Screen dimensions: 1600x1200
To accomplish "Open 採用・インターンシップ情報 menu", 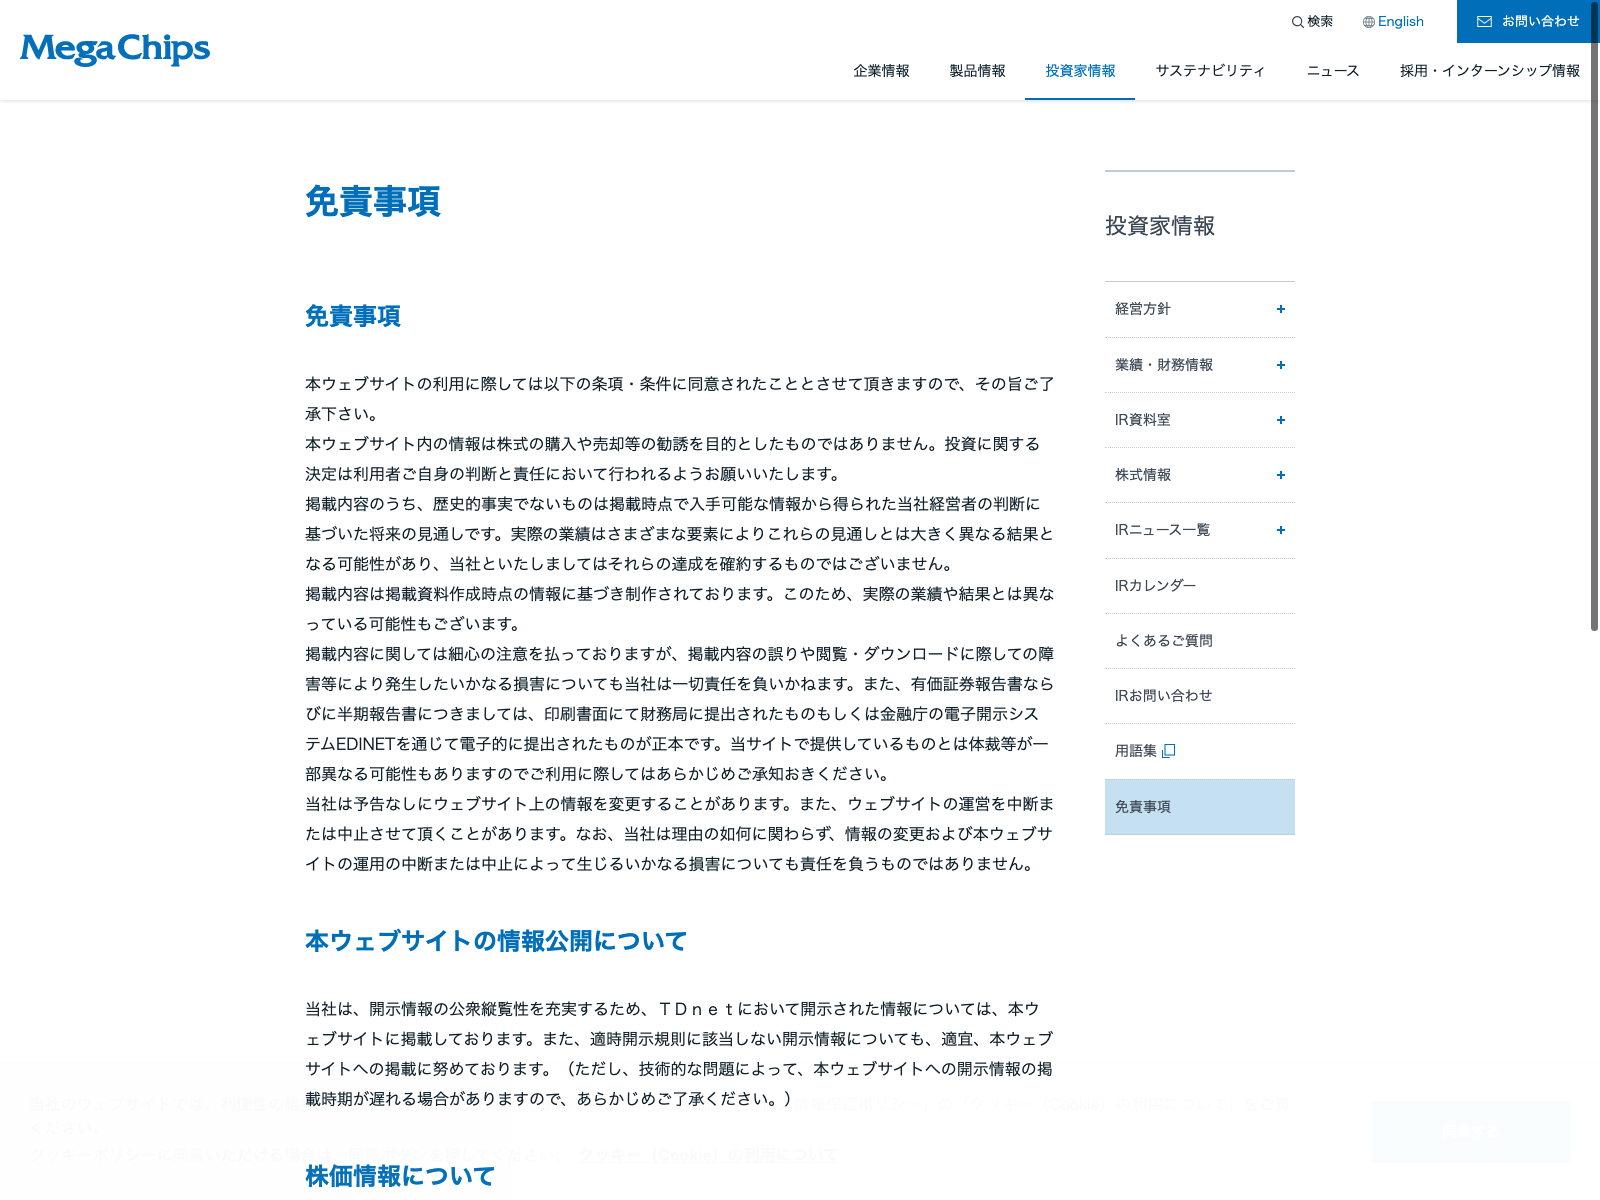I will 1489,71.
